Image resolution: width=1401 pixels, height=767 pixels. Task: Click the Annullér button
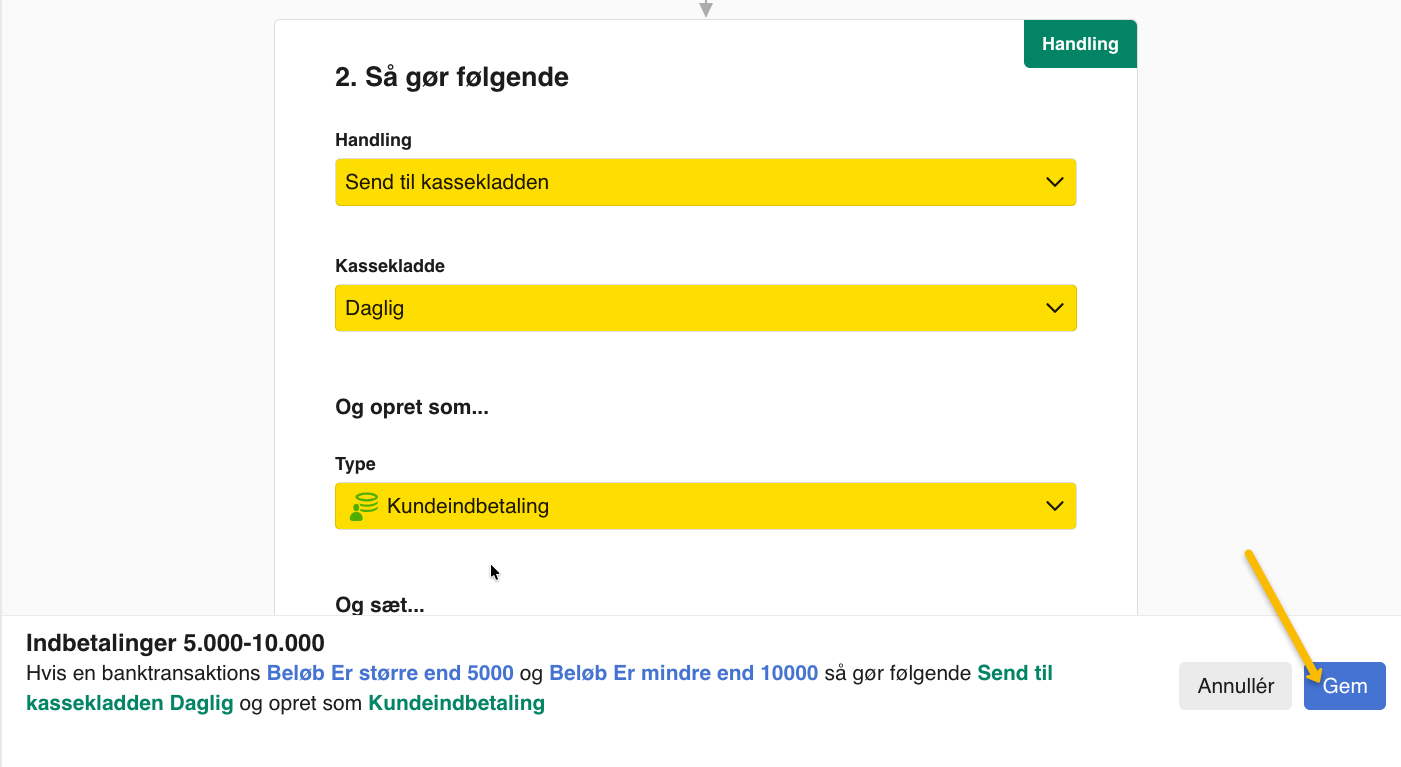(1236, 686)
